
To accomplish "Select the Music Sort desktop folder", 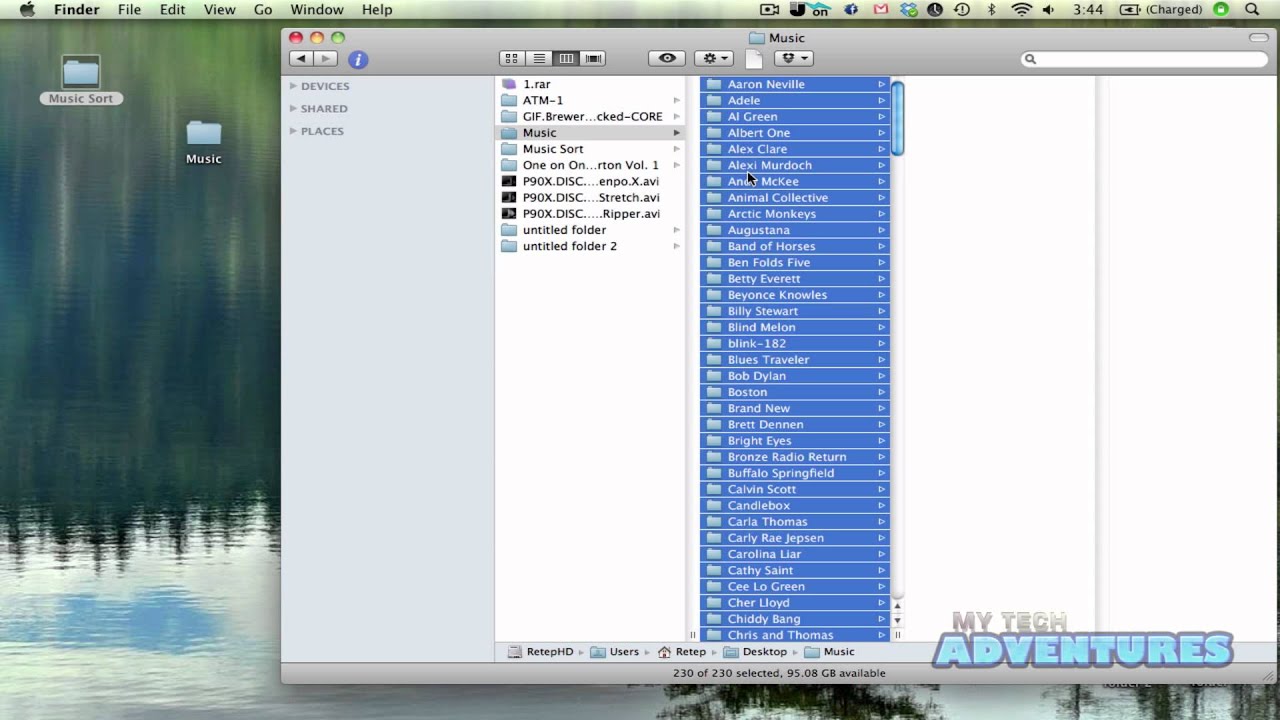I will [x=81, y=80].
